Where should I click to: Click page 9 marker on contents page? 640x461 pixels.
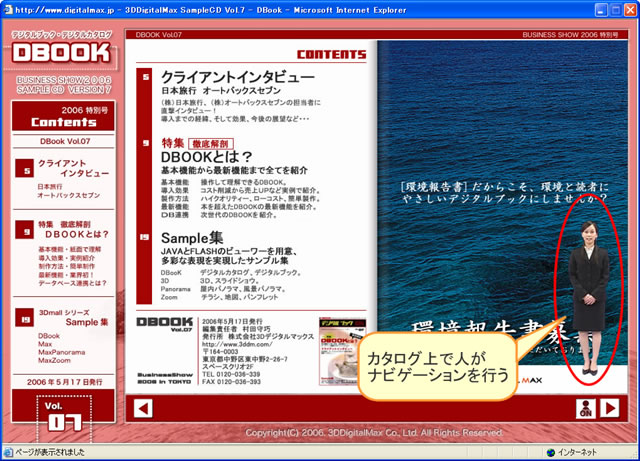coord(145,143)
